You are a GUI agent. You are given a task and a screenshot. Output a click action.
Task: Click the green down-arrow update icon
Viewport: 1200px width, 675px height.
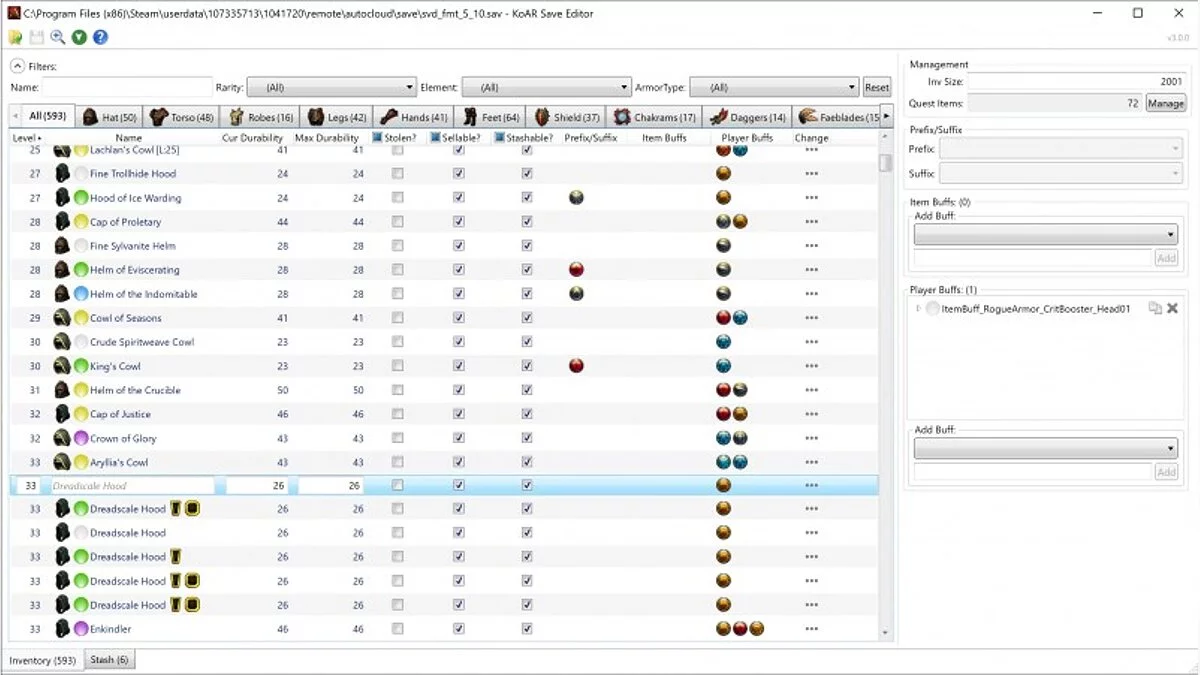[x=79, y=37]
